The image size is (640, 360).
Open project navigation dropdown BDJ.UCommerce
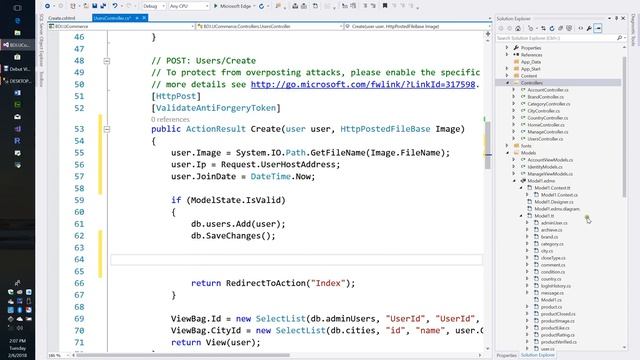coord(121,26)
